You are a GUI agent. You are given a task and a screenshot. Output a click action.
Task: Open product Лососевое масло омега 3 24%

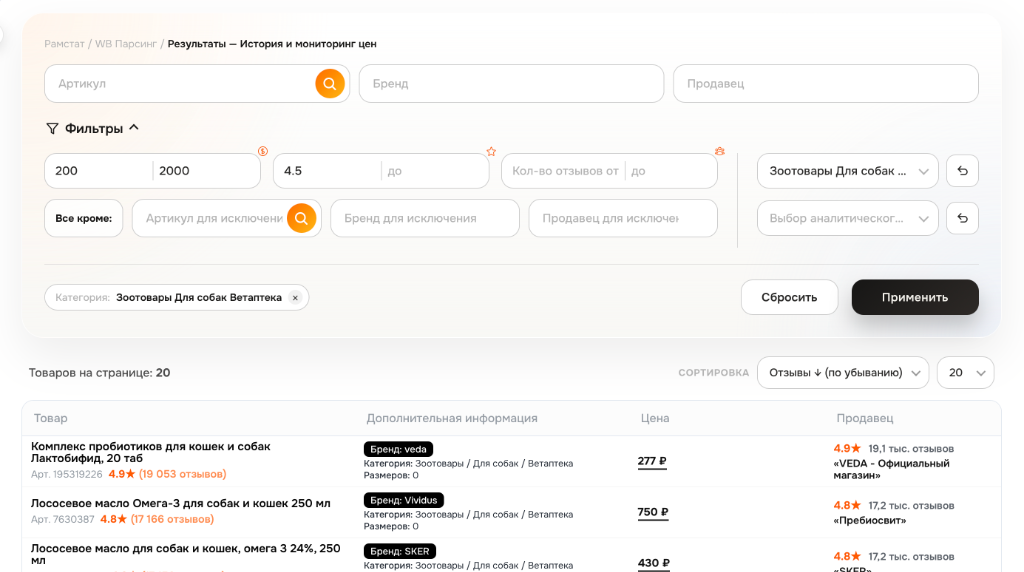tap(185, 554)
